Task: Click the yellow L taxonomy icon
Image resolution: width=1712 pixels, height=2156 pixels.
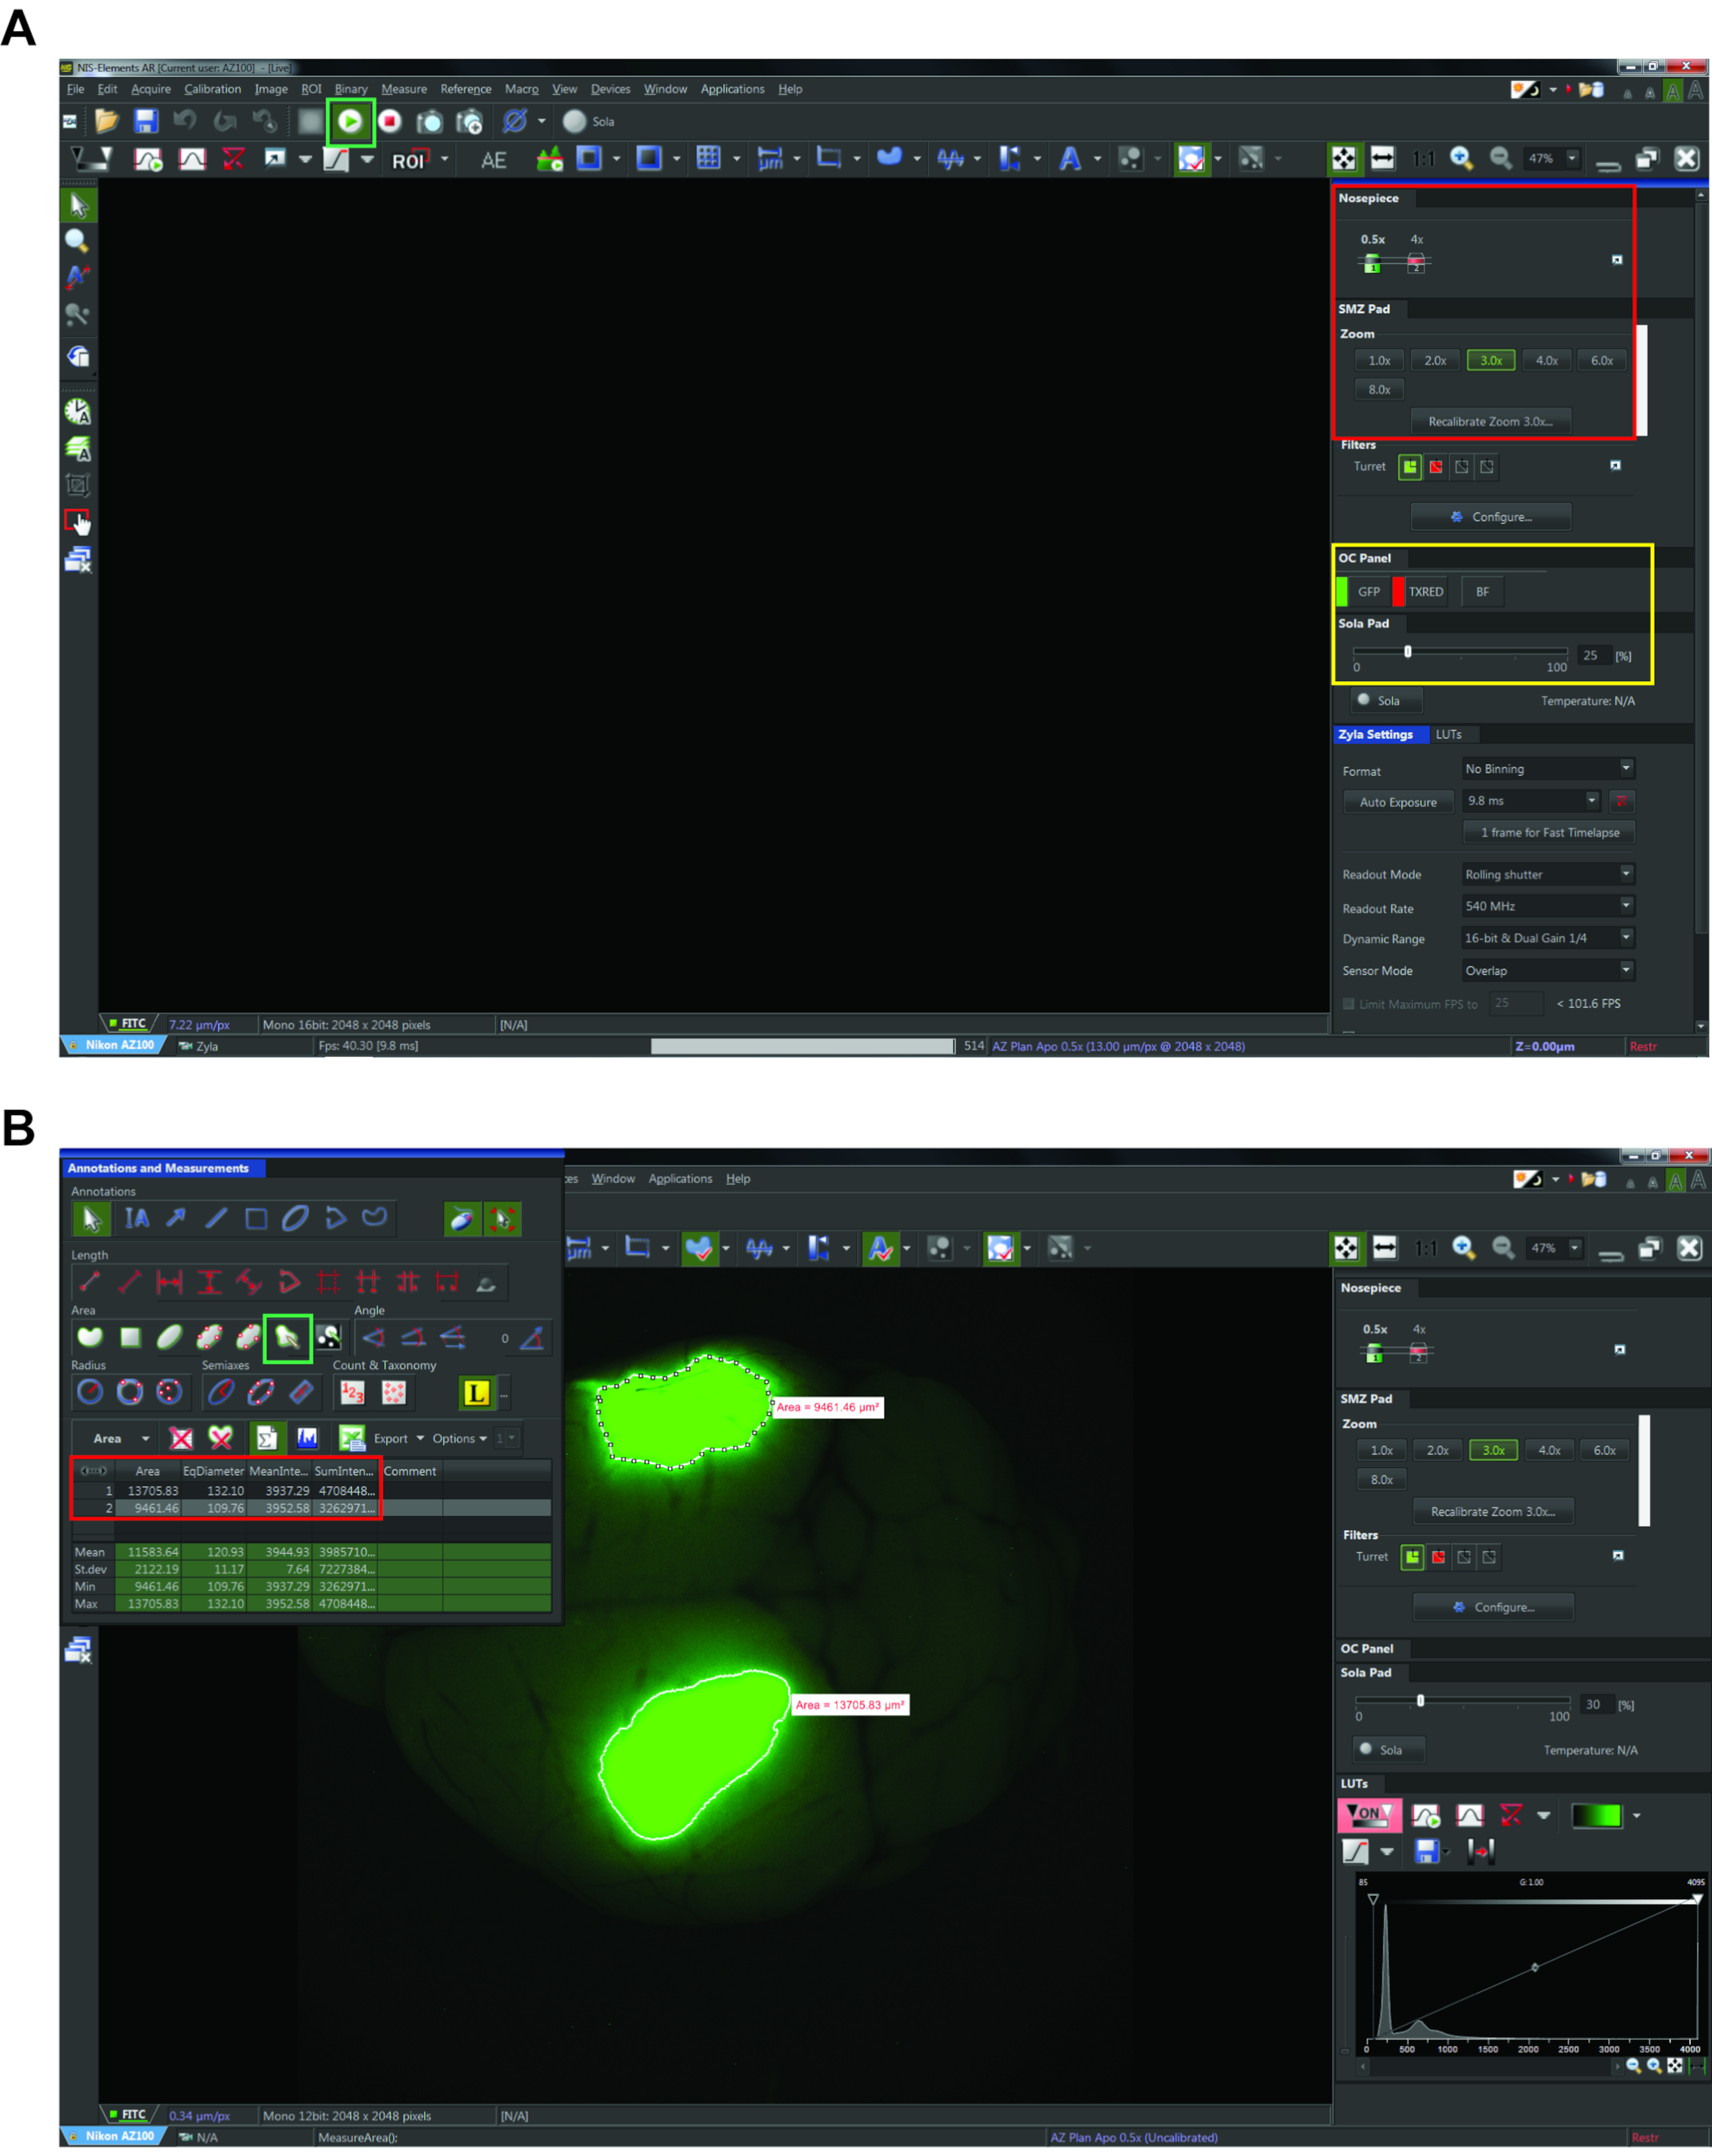Action: (477, 1392)
